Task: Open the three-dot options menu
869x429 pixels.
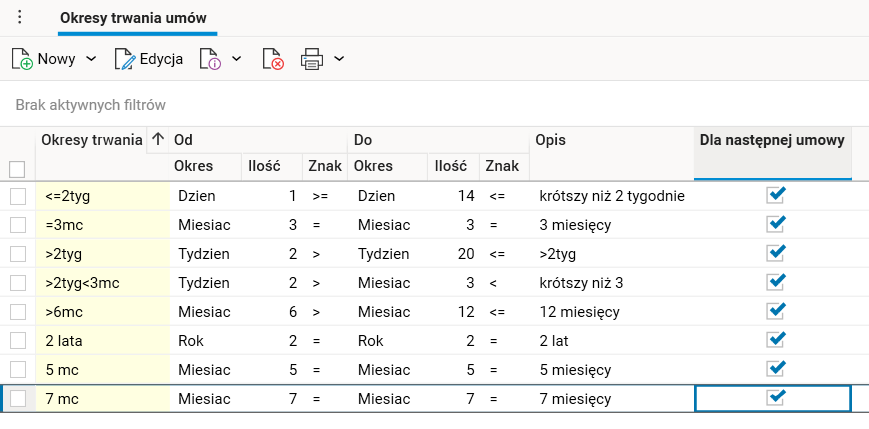Action: click(x=19, y=17)
